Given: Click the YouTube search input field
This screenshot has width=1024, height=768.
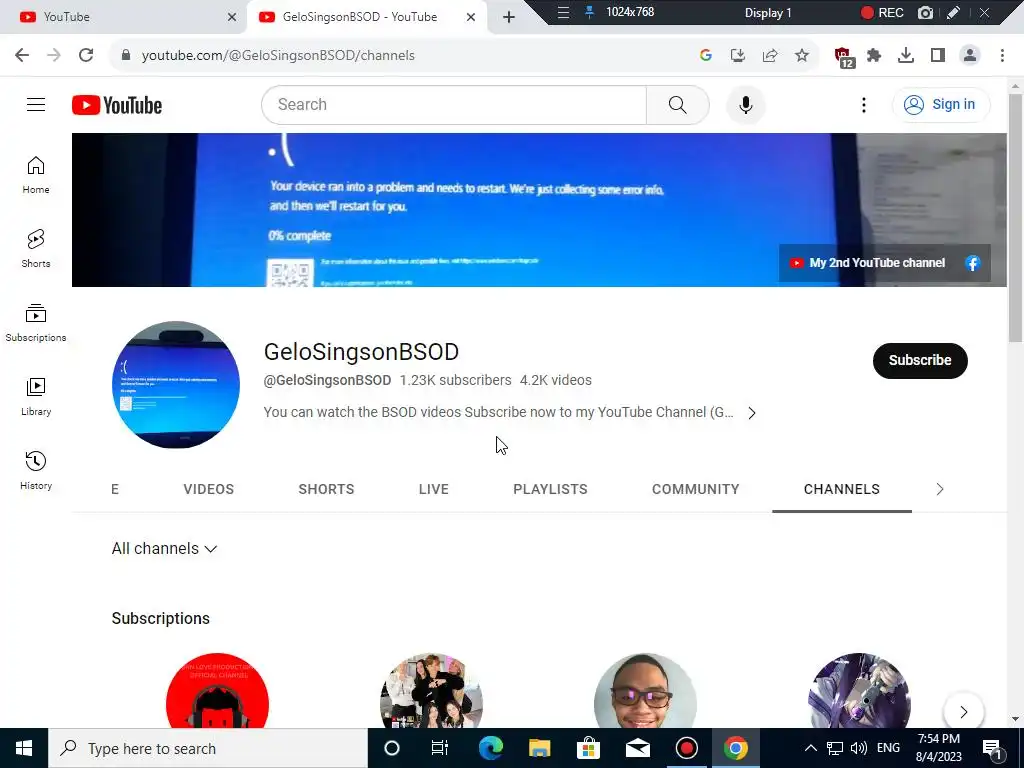Looking at the screenshot, I should click(x=454, y=104).
